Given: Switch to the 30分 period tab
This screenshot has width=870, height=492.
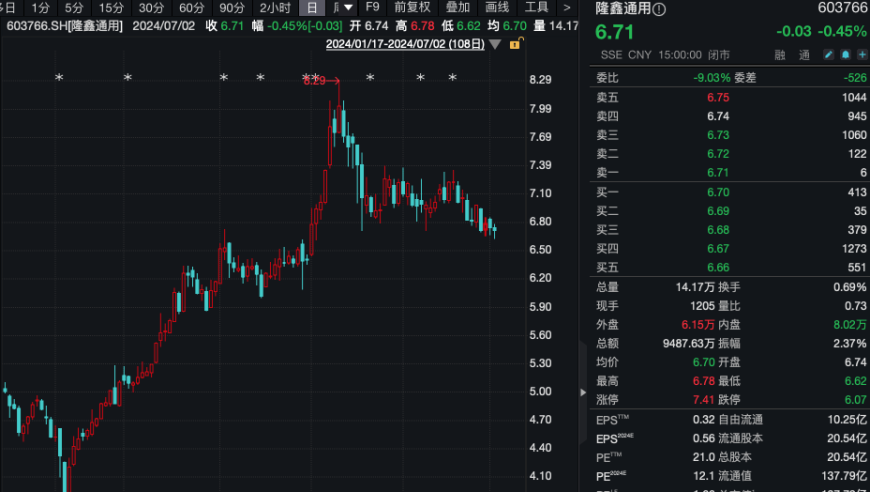Looking at the screenshot, I should click(151, 7).
